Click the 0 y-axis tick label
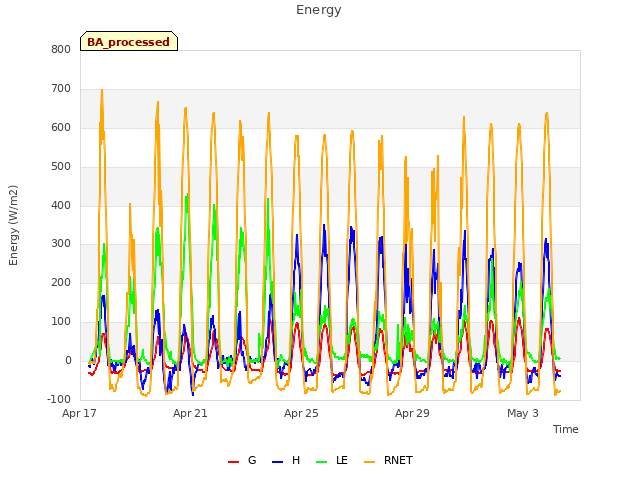Screen dimensions: 640x480 pos(68,360)
